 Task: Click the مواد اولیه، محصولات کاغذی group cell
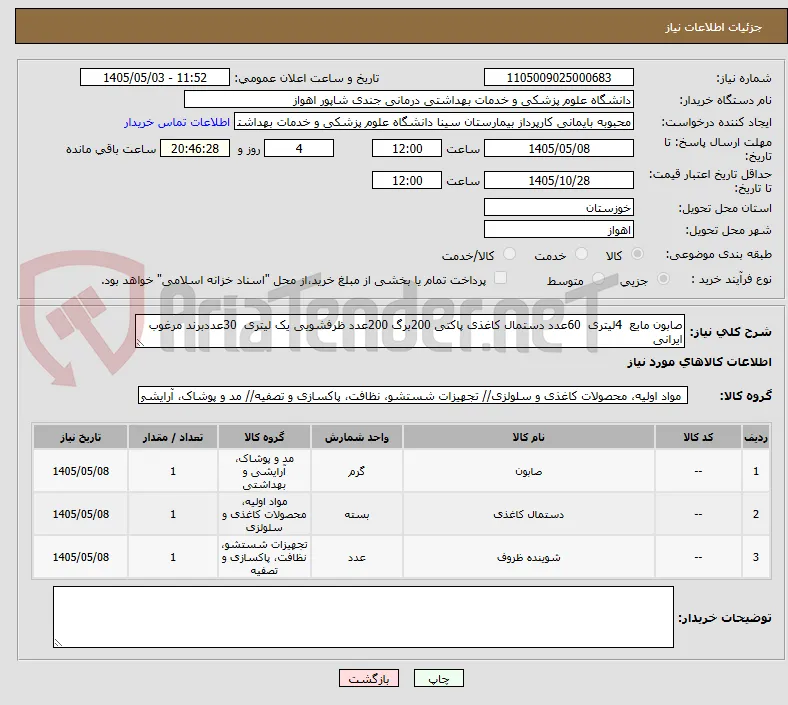coord(264,514)
